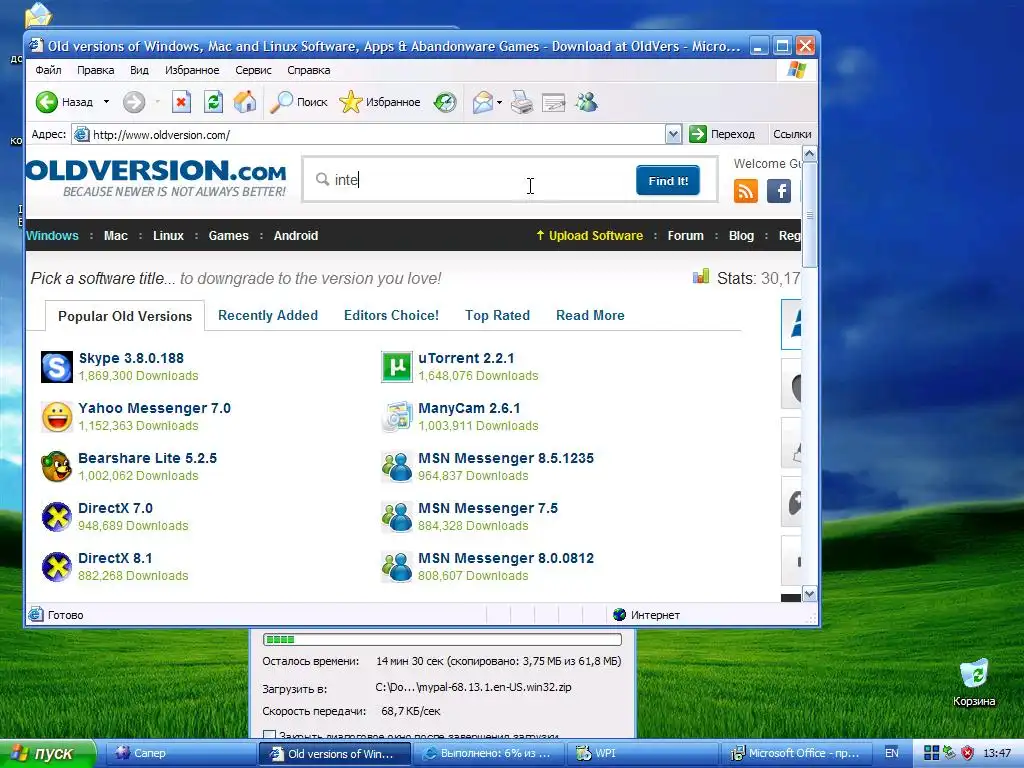Click the Переход go button

point(722,134)
